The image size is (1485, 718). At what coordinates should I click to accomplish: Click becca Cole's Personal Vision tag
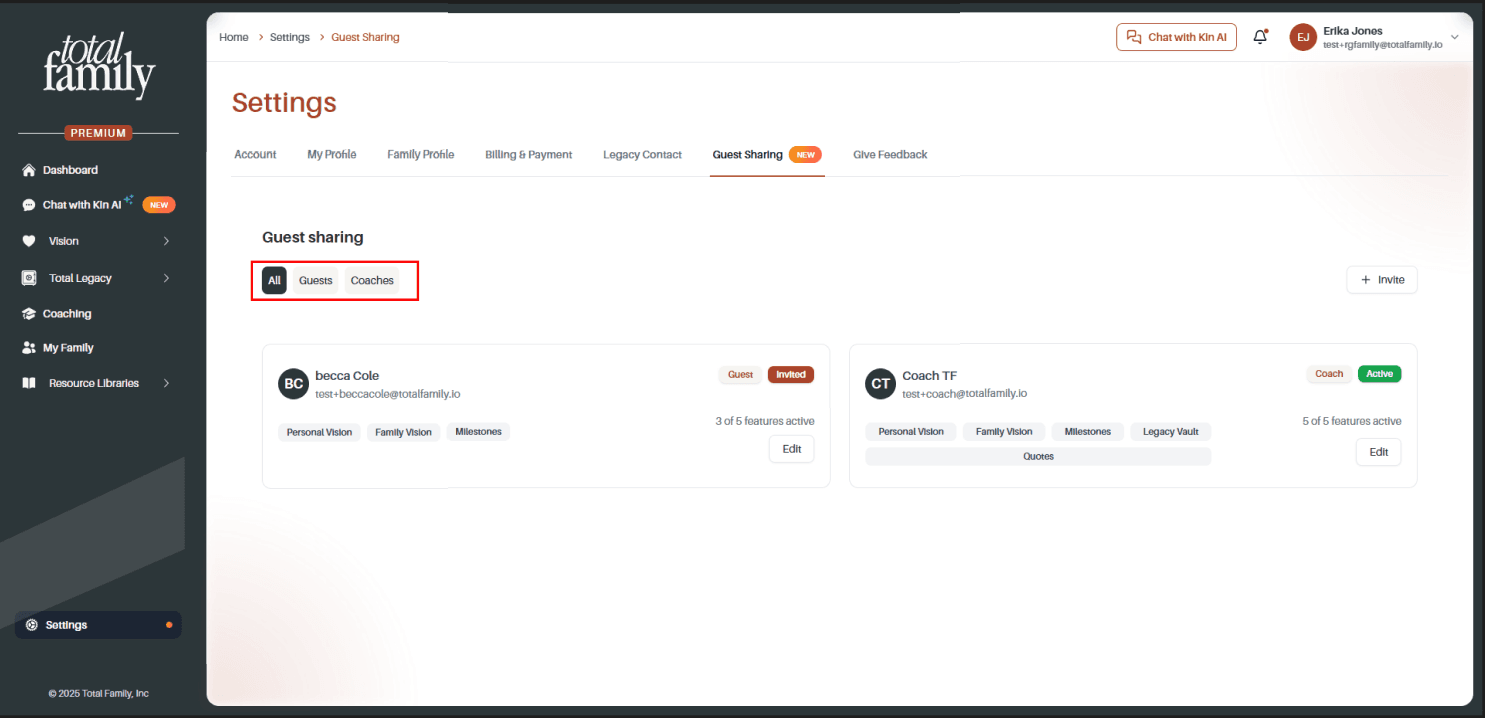click(x=319, y=432)
